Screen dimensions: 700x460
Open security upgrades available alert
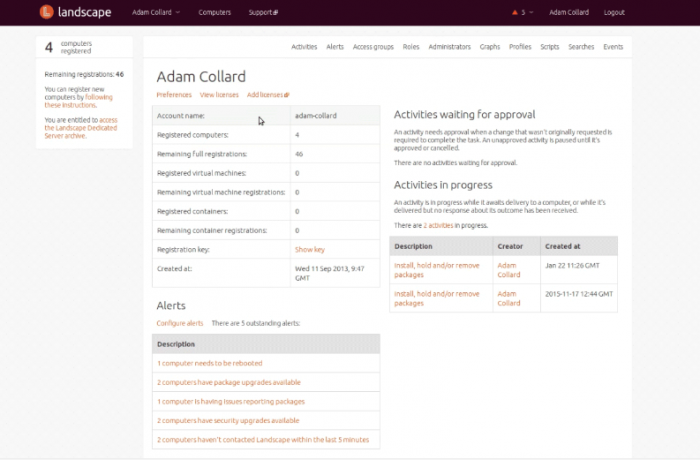coord(228,421)
